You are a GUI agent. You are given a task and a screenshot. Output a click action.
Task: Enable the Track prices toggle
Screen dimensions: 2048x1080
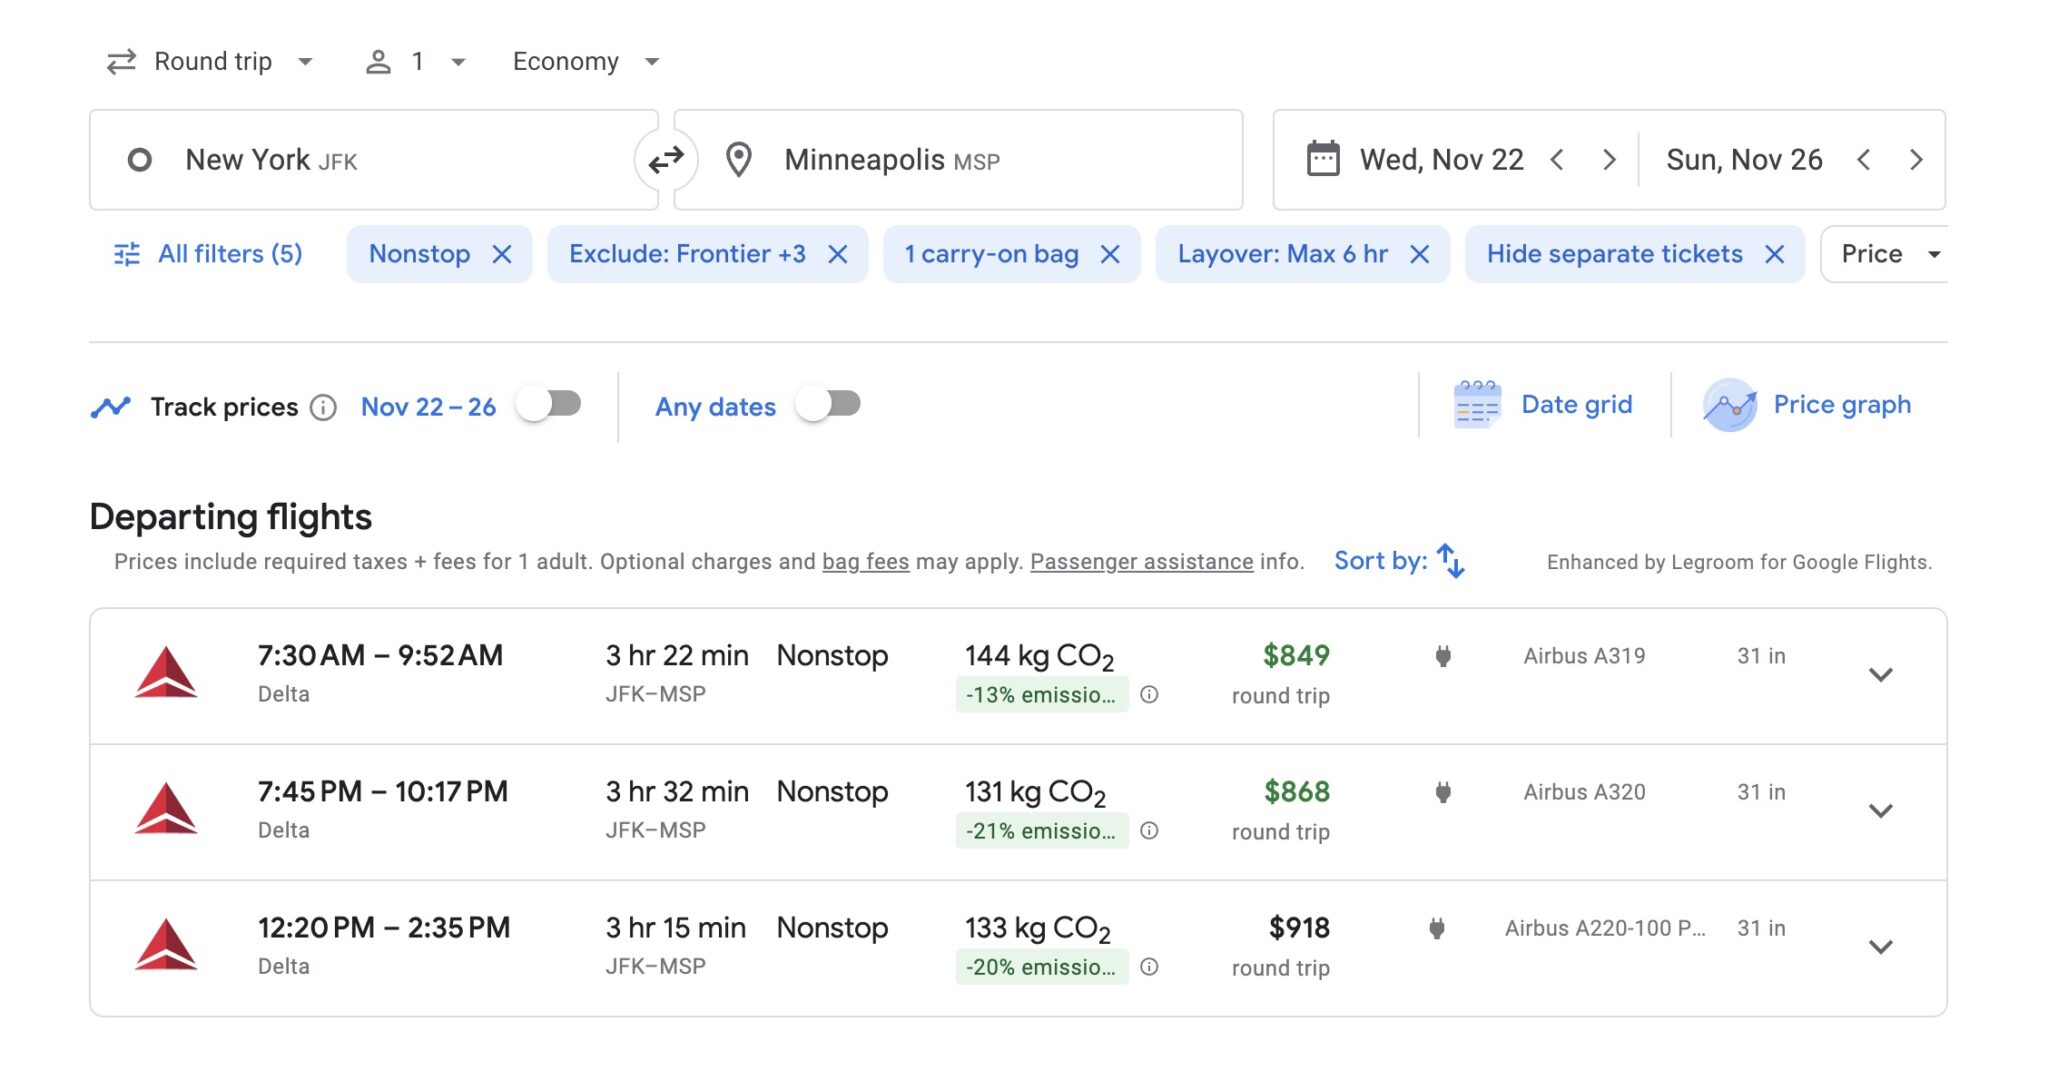548,405
